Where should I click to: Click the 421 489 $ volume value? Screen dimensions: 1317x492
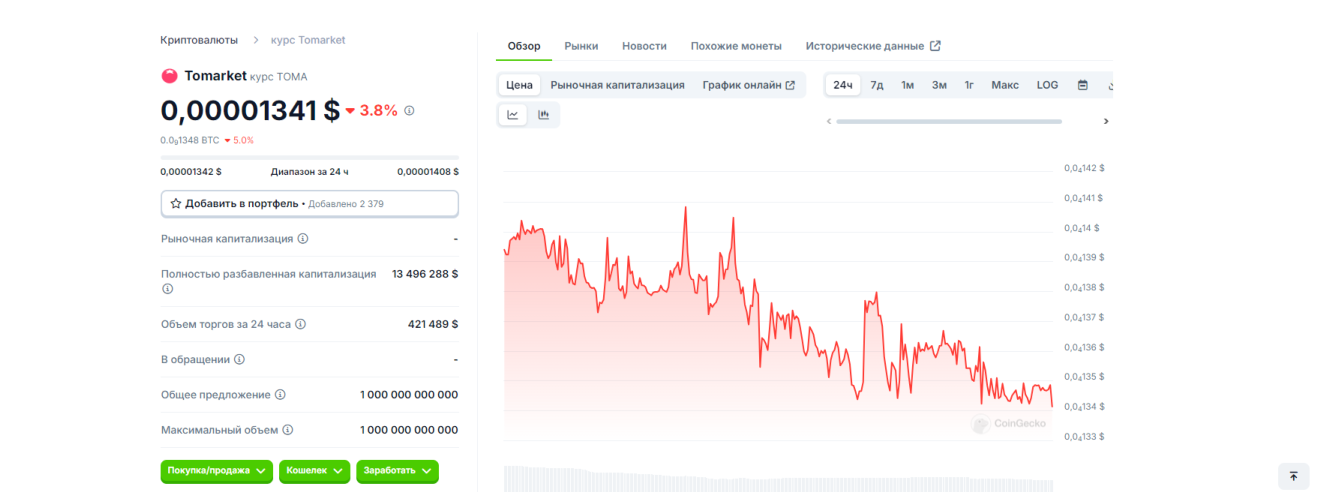tap(433, 324)
